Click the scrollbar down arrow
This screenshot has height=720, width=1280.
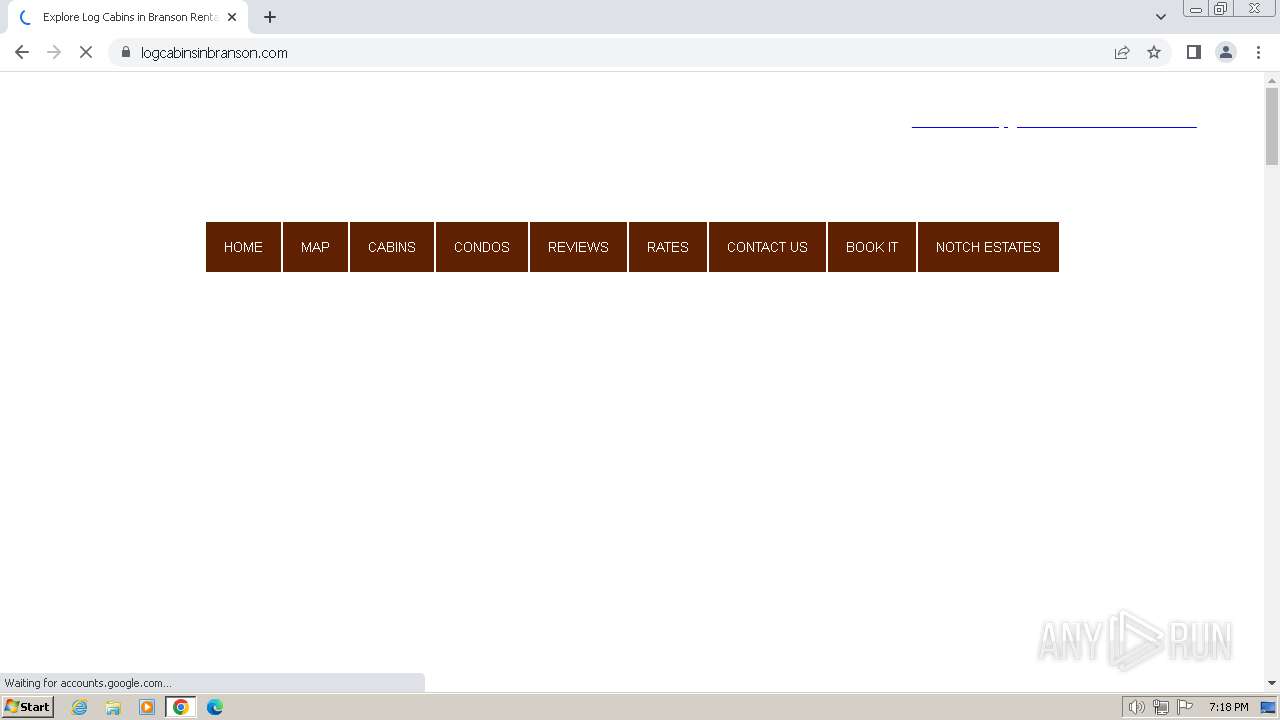1272,683
